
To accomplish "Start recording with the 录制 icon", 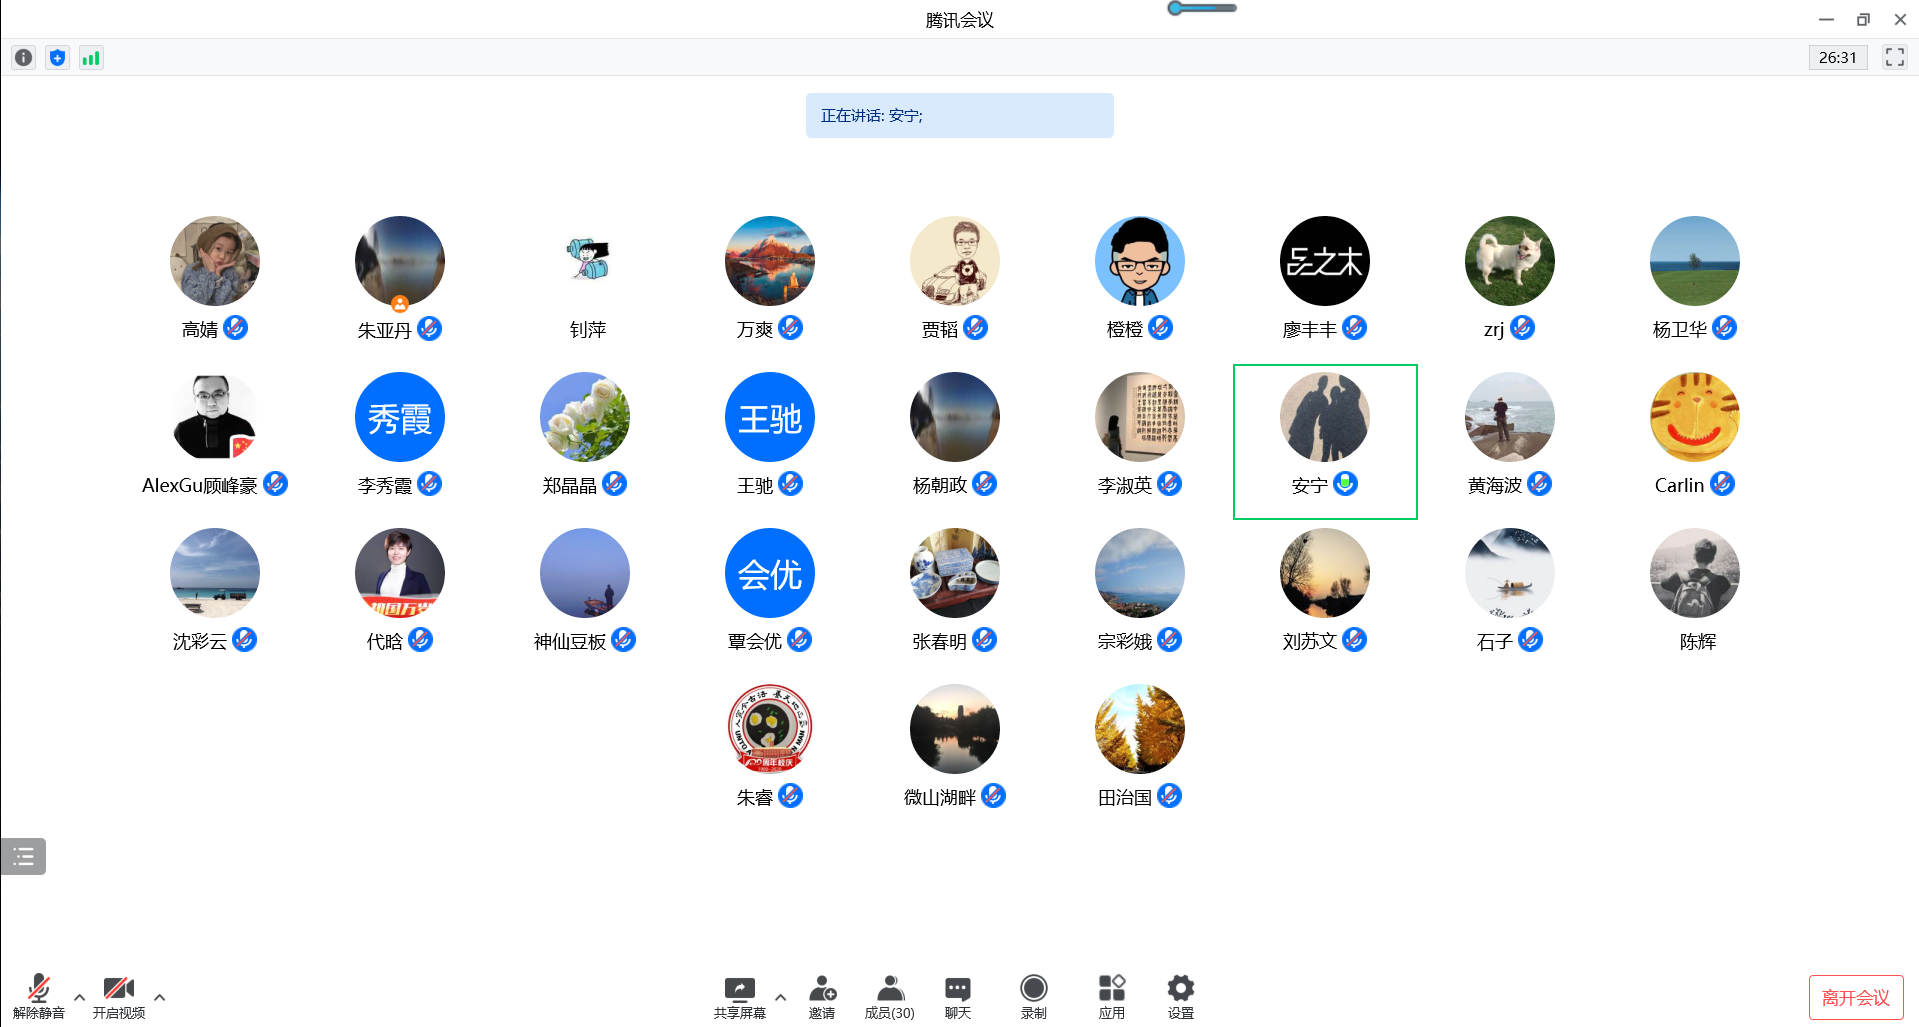I will 1033,989.
